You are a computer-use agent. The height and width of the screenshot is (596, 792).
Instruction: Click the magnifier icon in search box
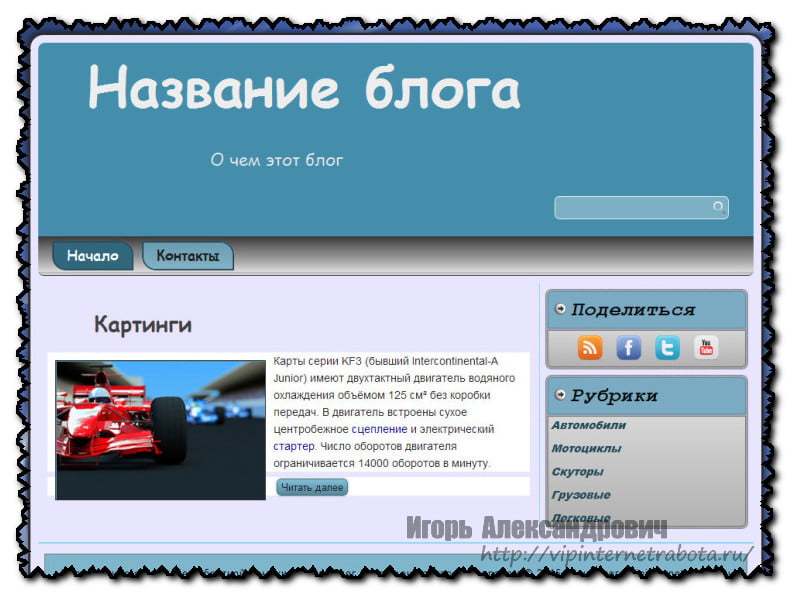718,208
